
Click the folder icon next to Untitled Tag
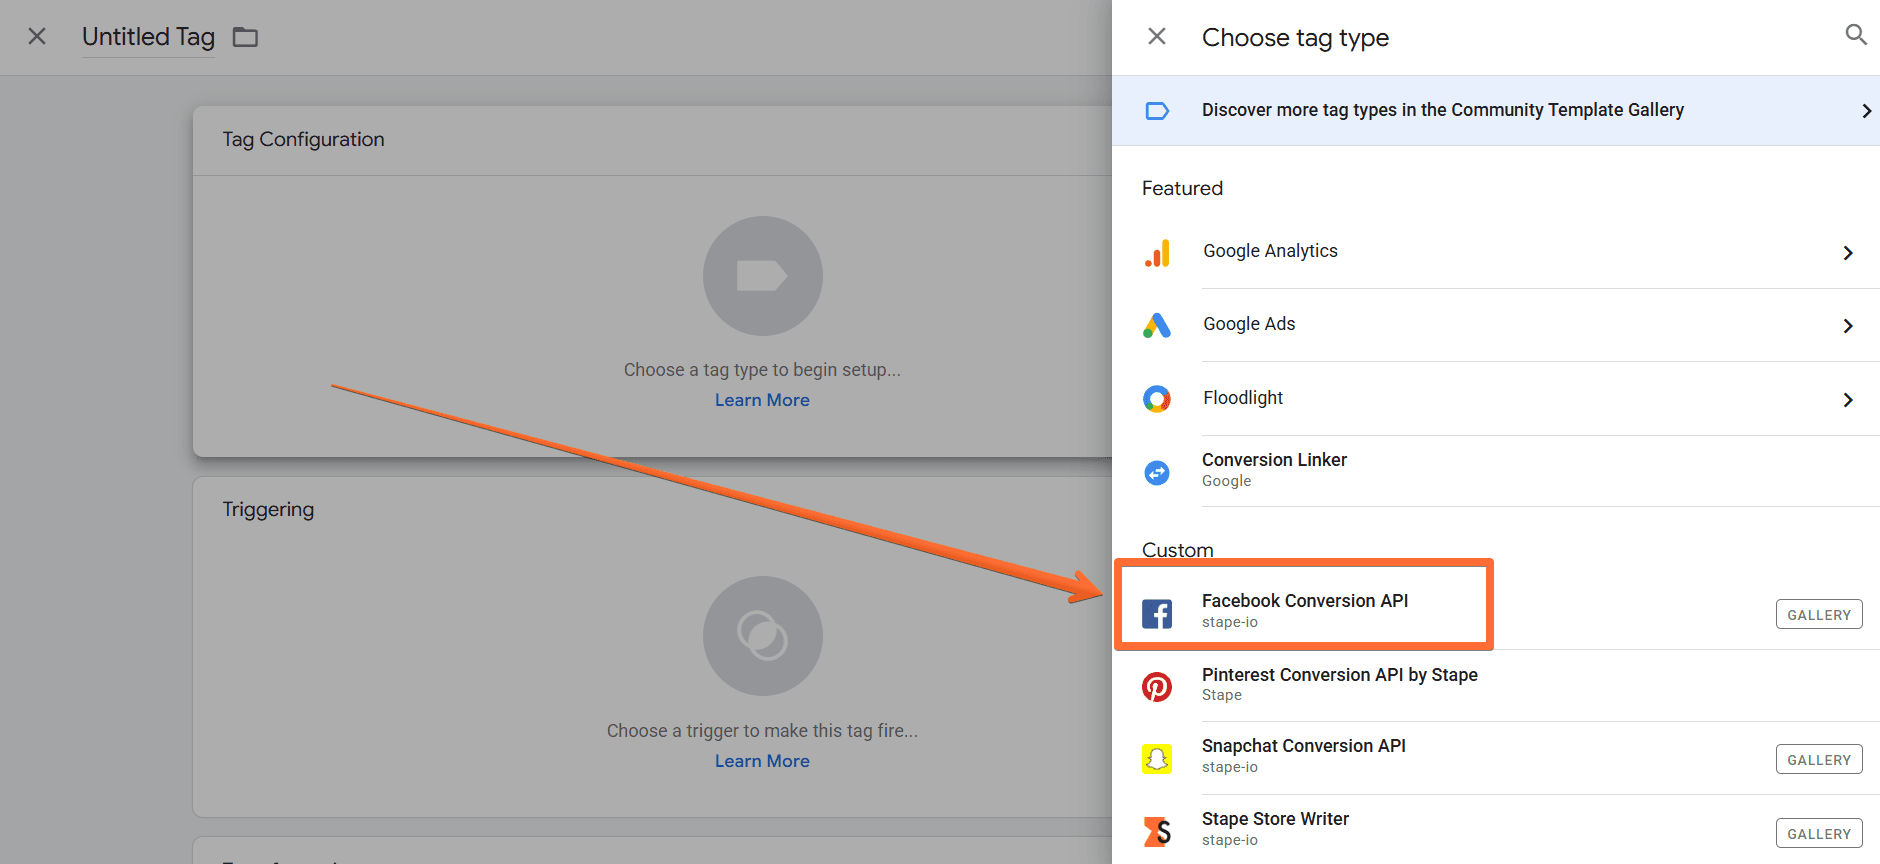[x=245, y=38]
